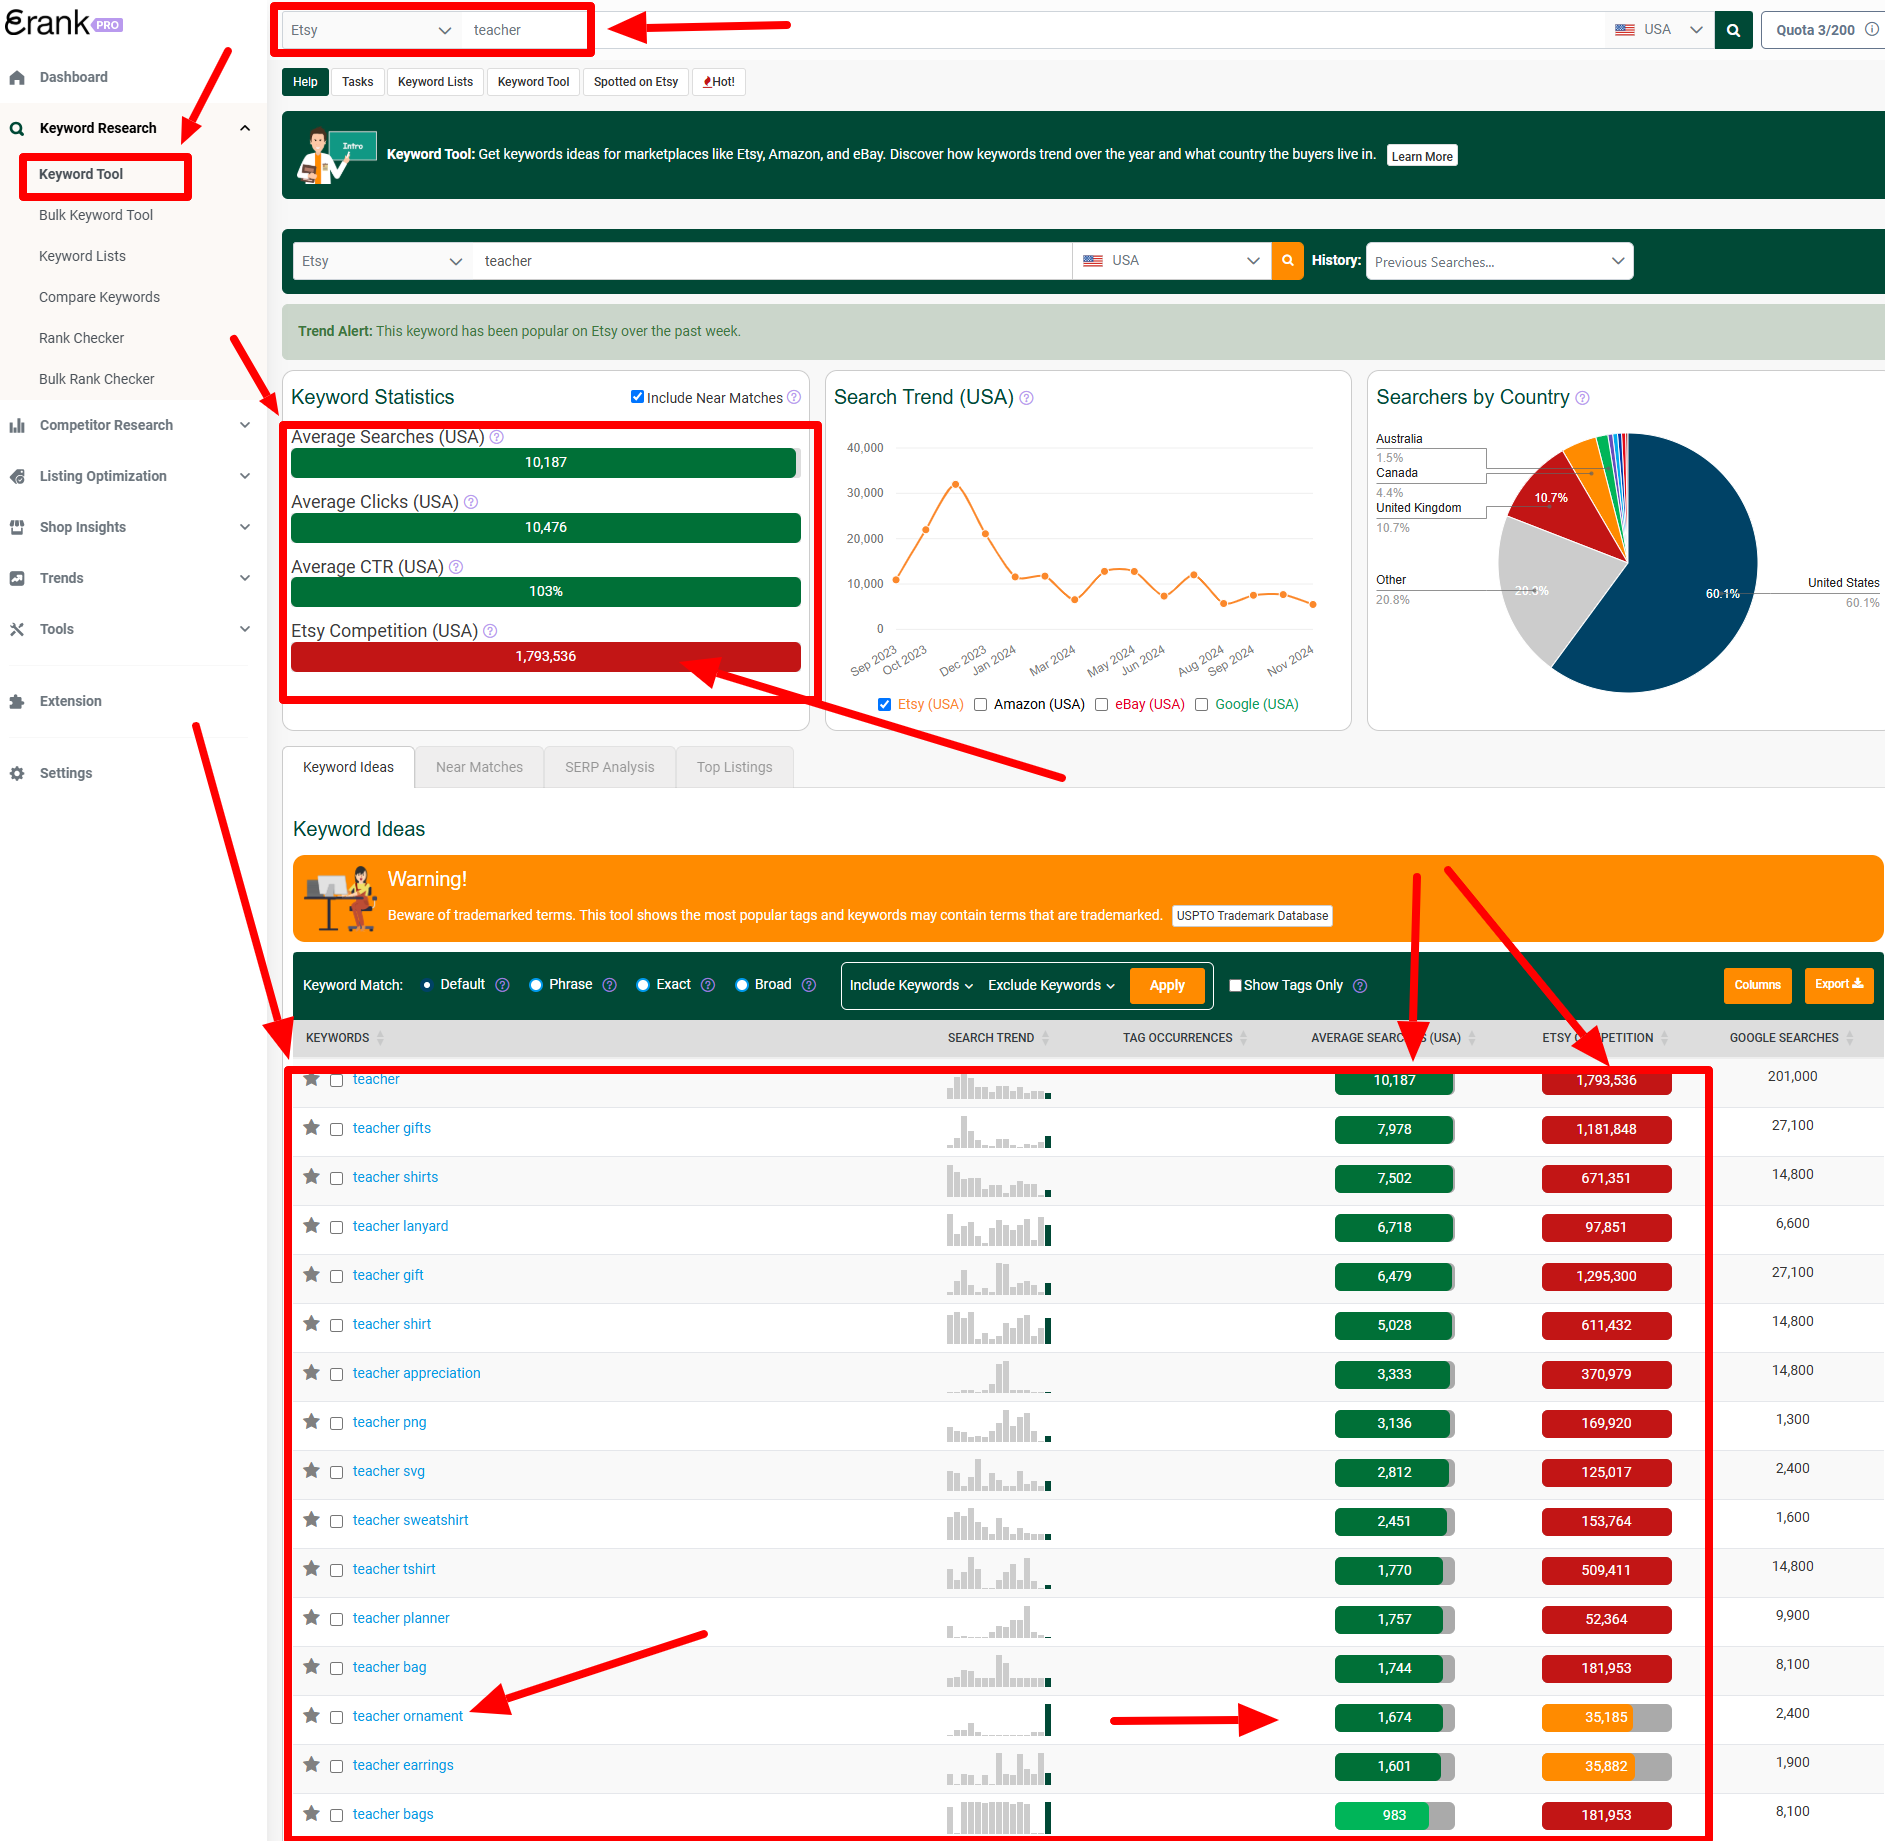Collapse Keyword Research sidebar section
Viewport: 1885px width, 1841px height.
[x=245, y=128]
